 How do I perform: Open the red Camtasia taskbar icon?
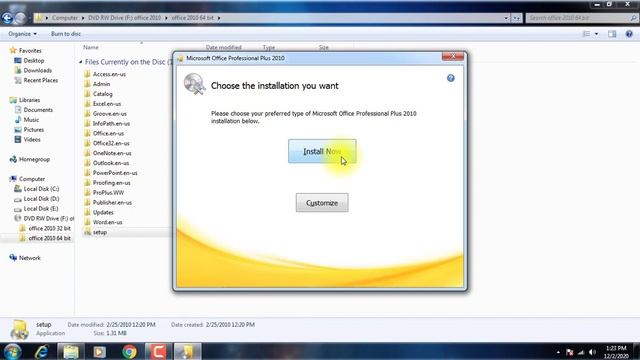point(158,351)
